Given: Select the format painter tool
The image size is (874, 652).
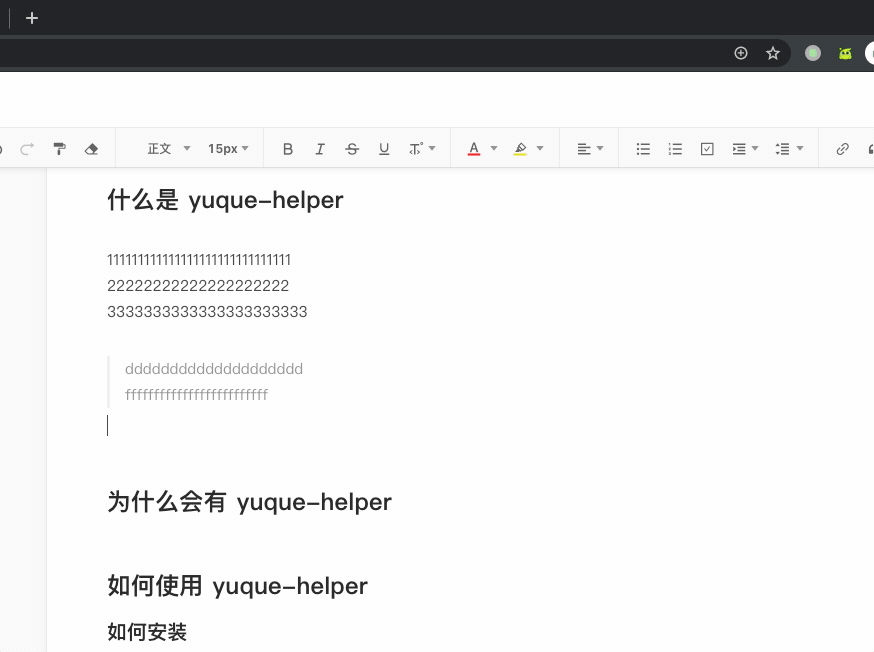Looking at the screenshot, I should coord(59,148).
